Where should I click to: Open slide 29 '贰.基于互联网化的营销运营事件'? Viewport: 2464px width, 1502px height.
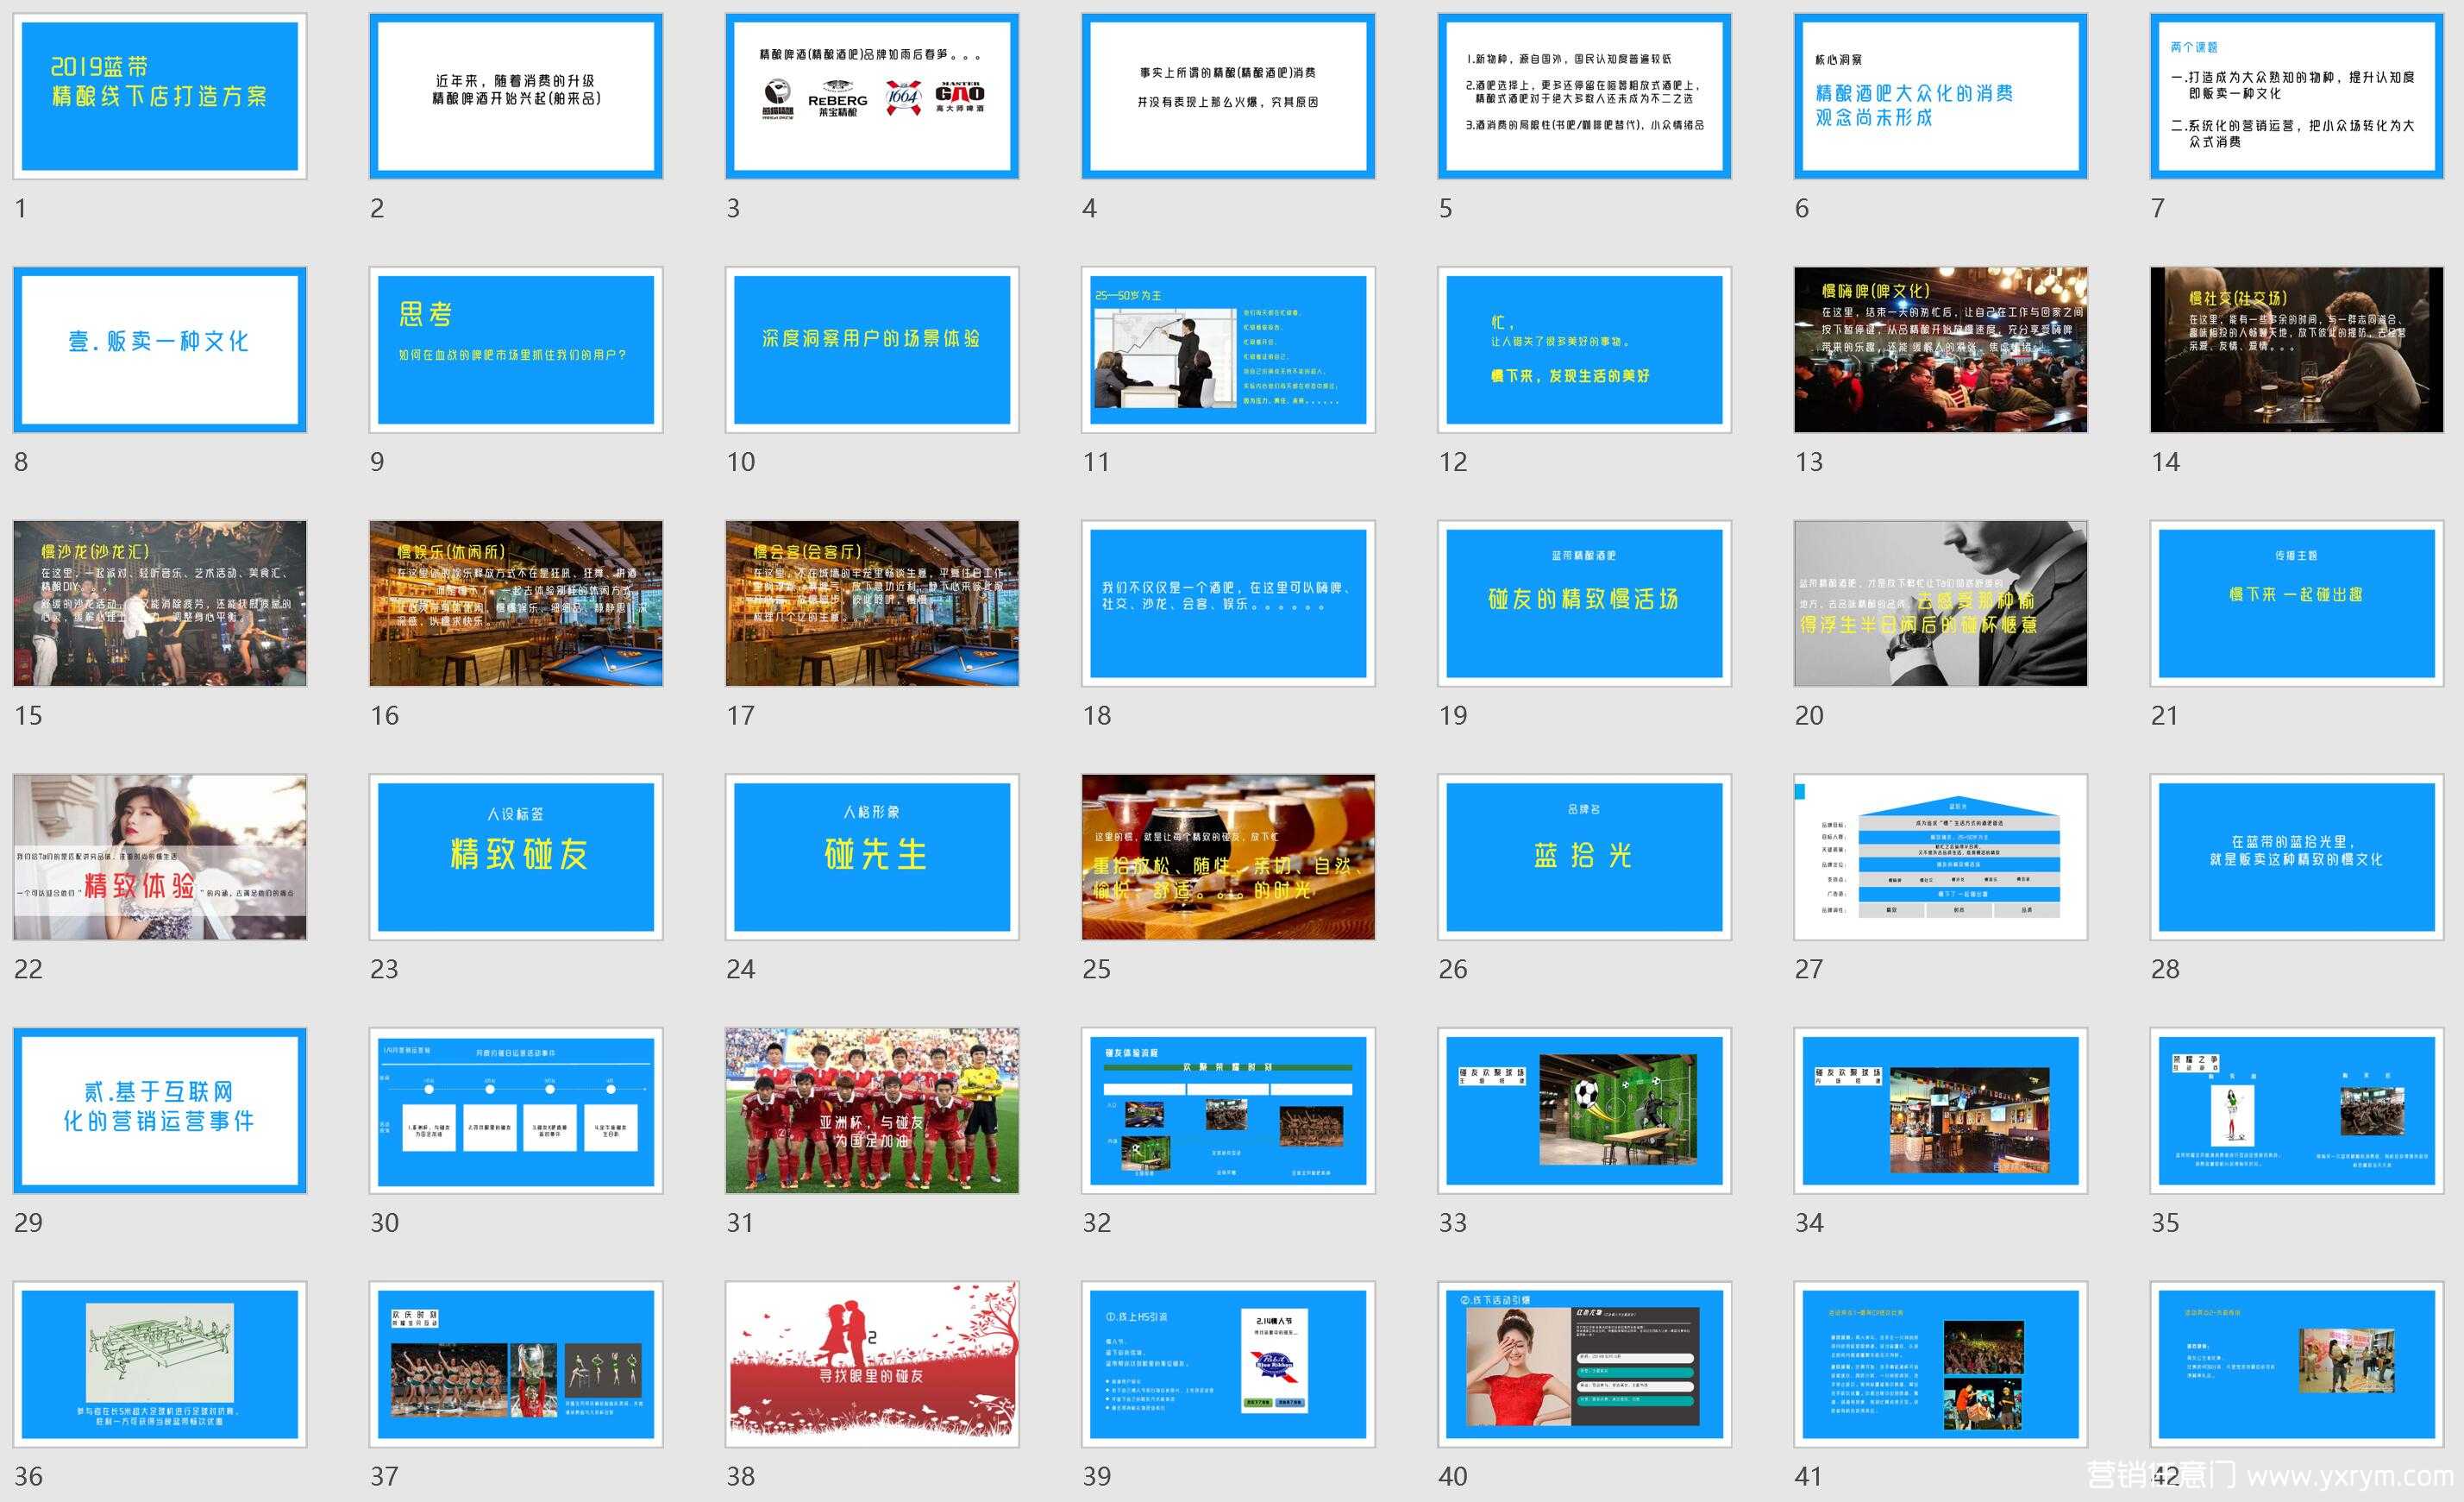[160, 1110]
